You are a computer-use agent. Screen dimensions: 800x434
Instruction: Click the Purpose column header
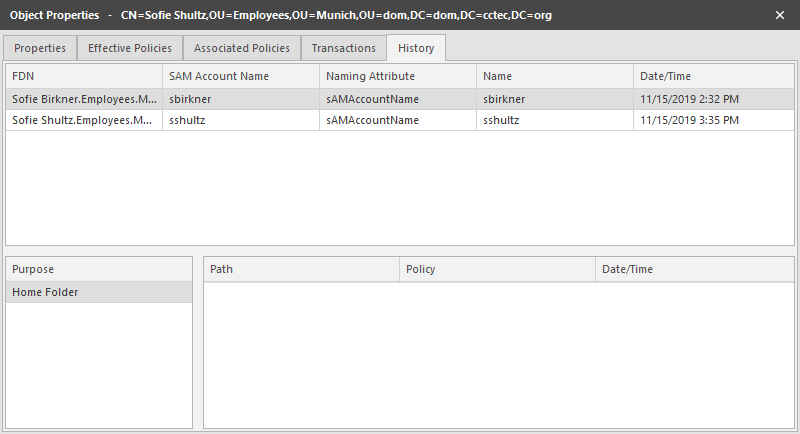click(98, 269)
